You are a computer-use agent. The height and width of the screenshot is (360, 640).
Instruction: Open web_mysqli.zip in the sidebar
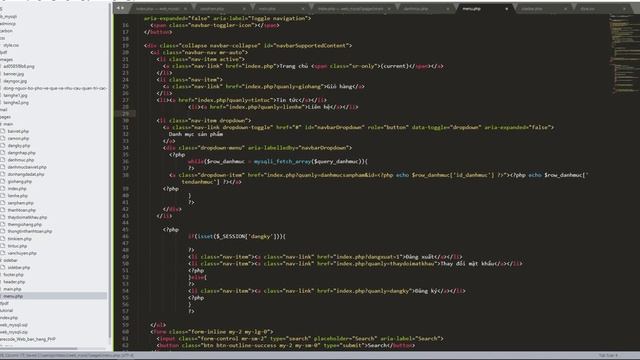(x=14, y=332)
